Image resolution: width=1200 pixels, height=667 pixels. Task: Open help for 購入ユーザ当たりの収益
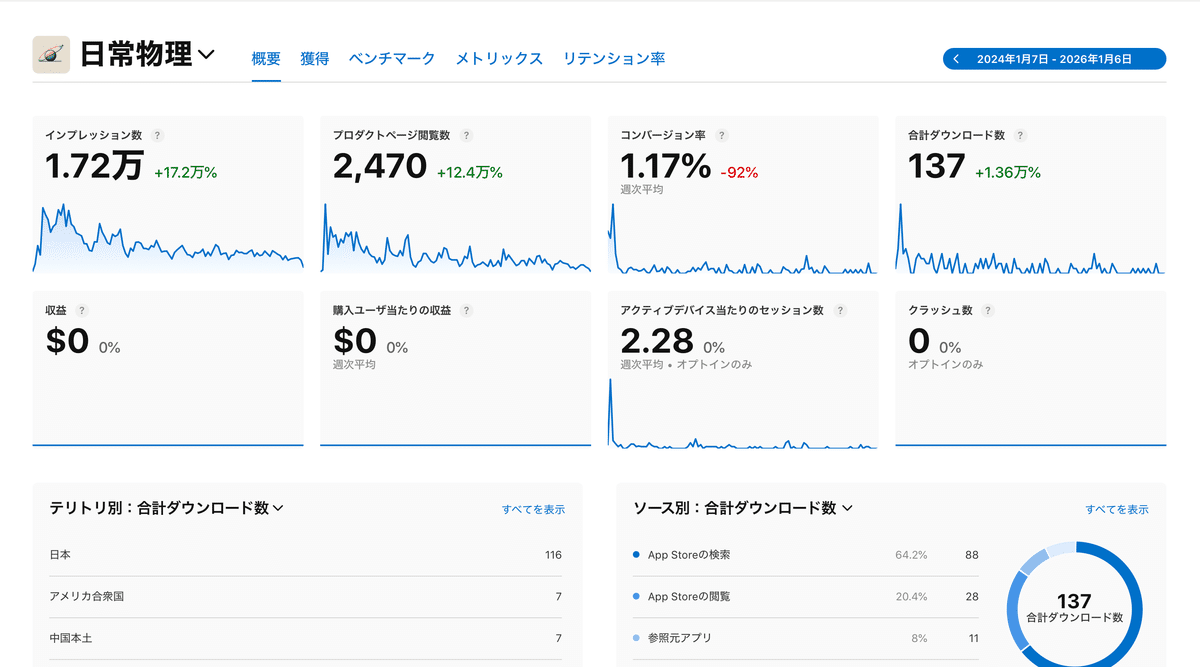(466, 310)
